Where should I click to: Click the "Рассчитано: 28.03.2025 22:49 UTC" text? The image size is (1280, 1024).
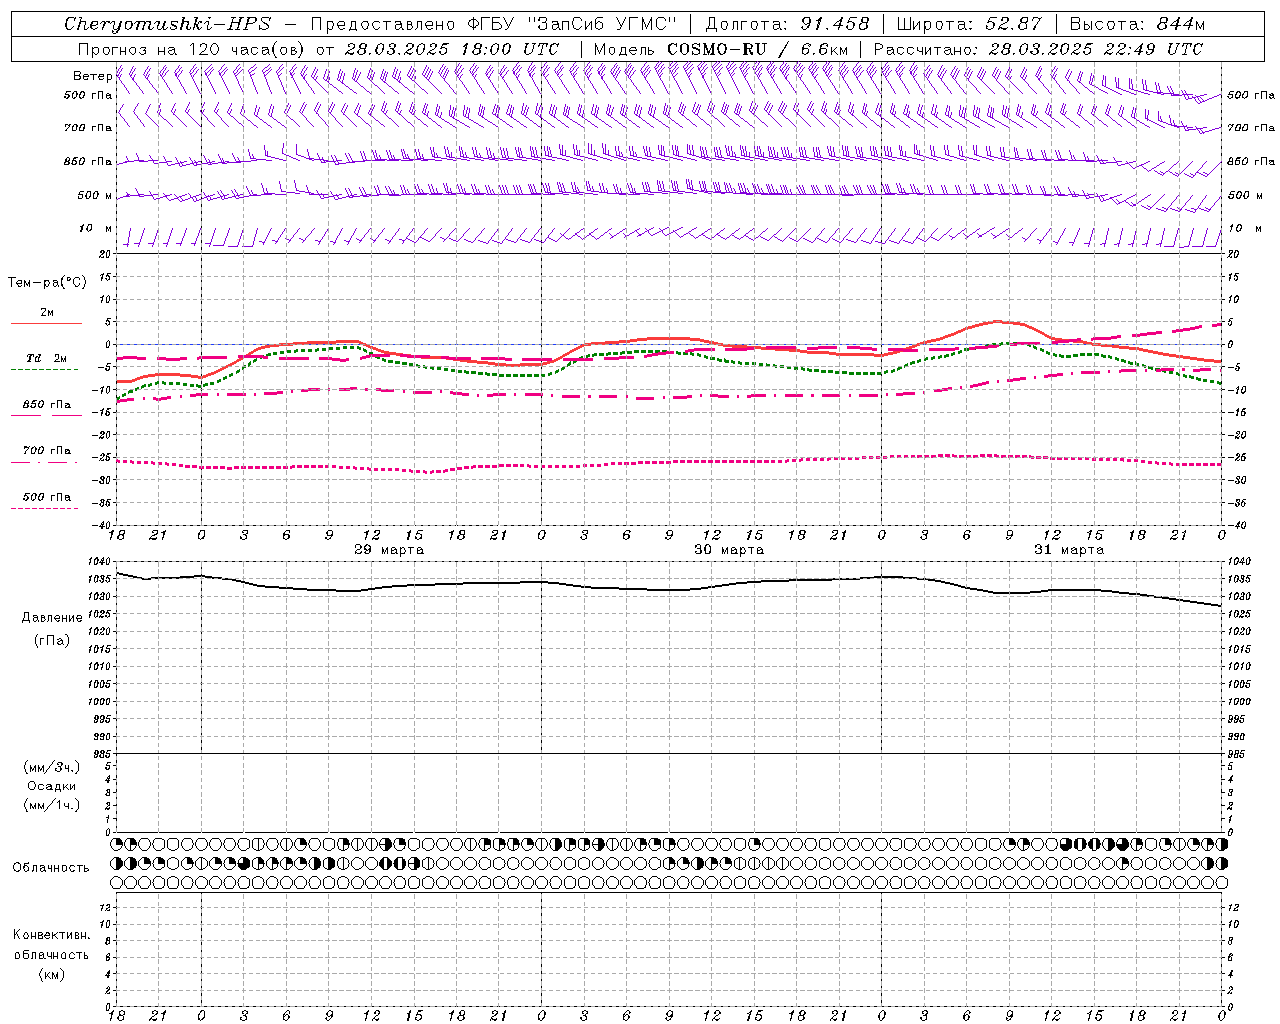pos(1038,49)
